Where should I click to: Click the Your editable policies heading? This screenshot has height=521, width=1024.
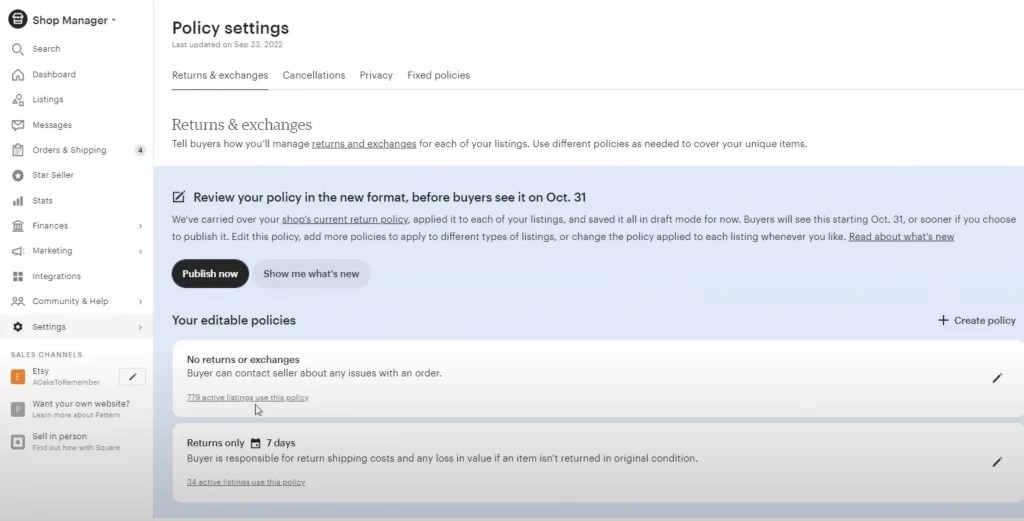click(234, 321)
